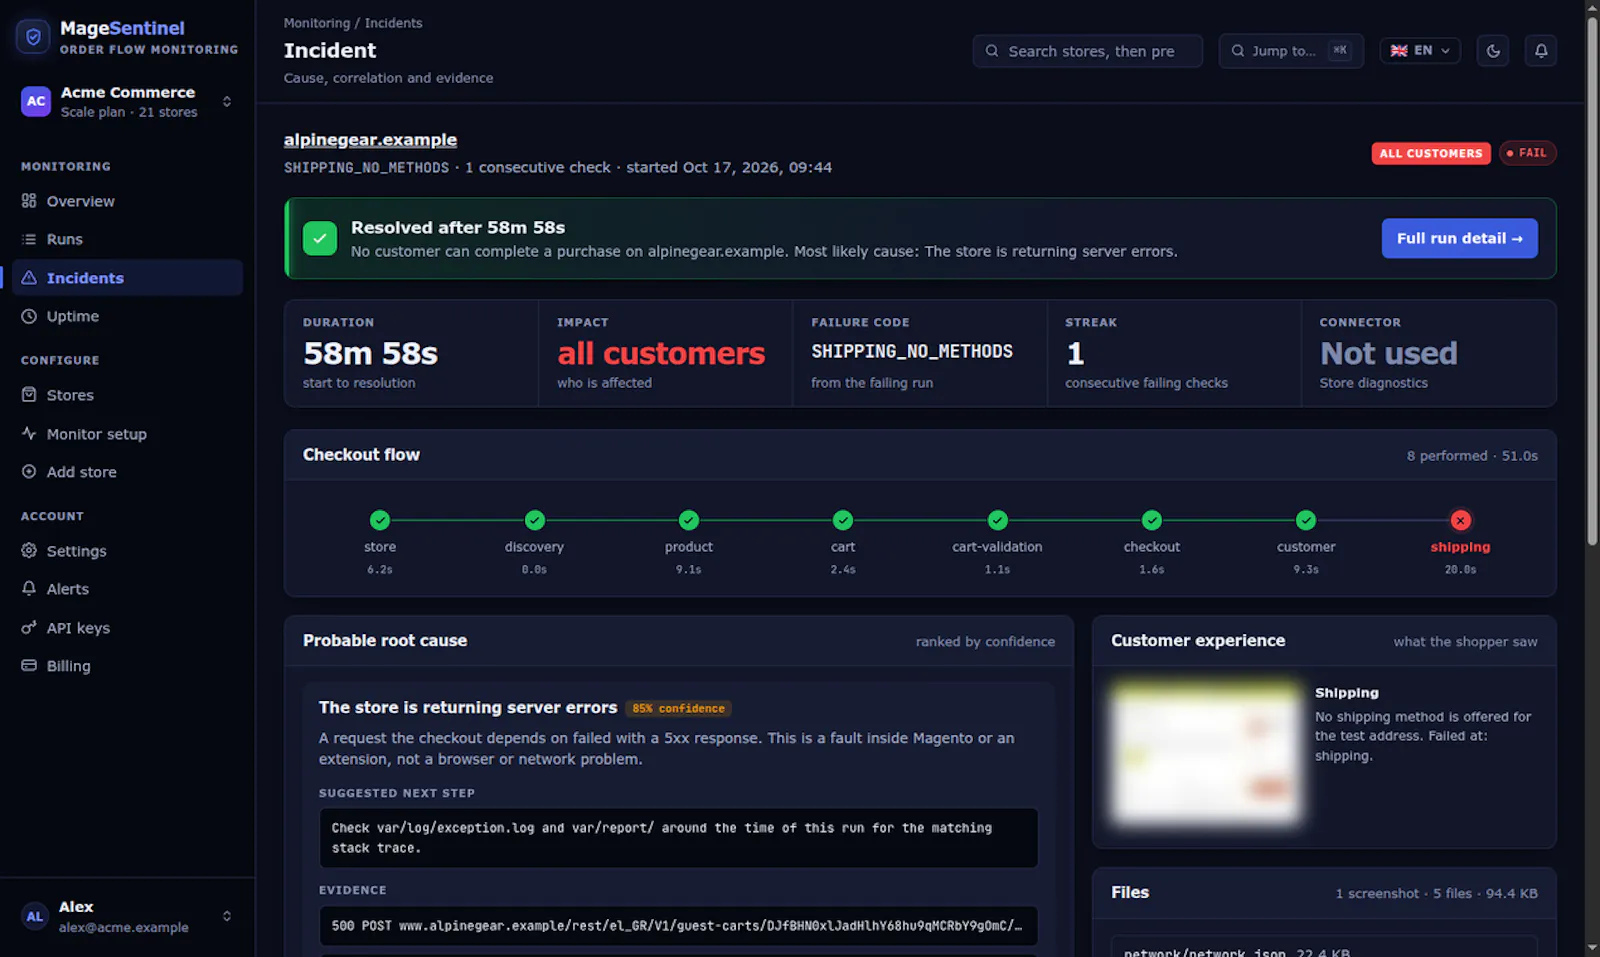
Task: Click the AC organization avatar
Action: pyautogui.click(x=36, y=101)
